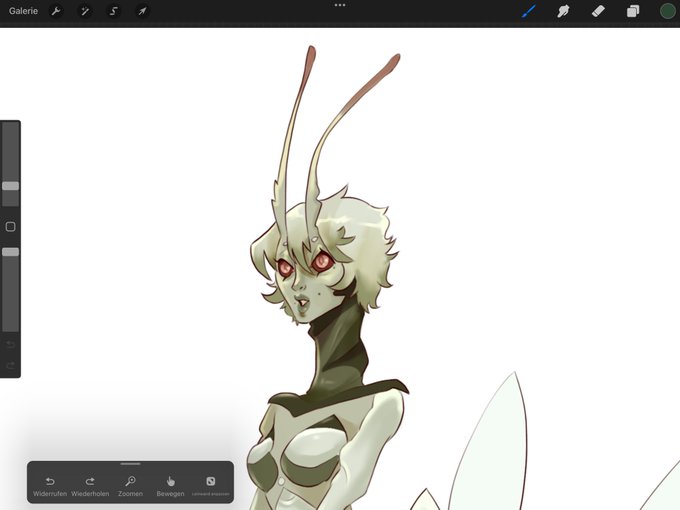Tap Zoomen magnifier in the gesture panel
The image size is (680, 510).
click(x=130, y=486)
